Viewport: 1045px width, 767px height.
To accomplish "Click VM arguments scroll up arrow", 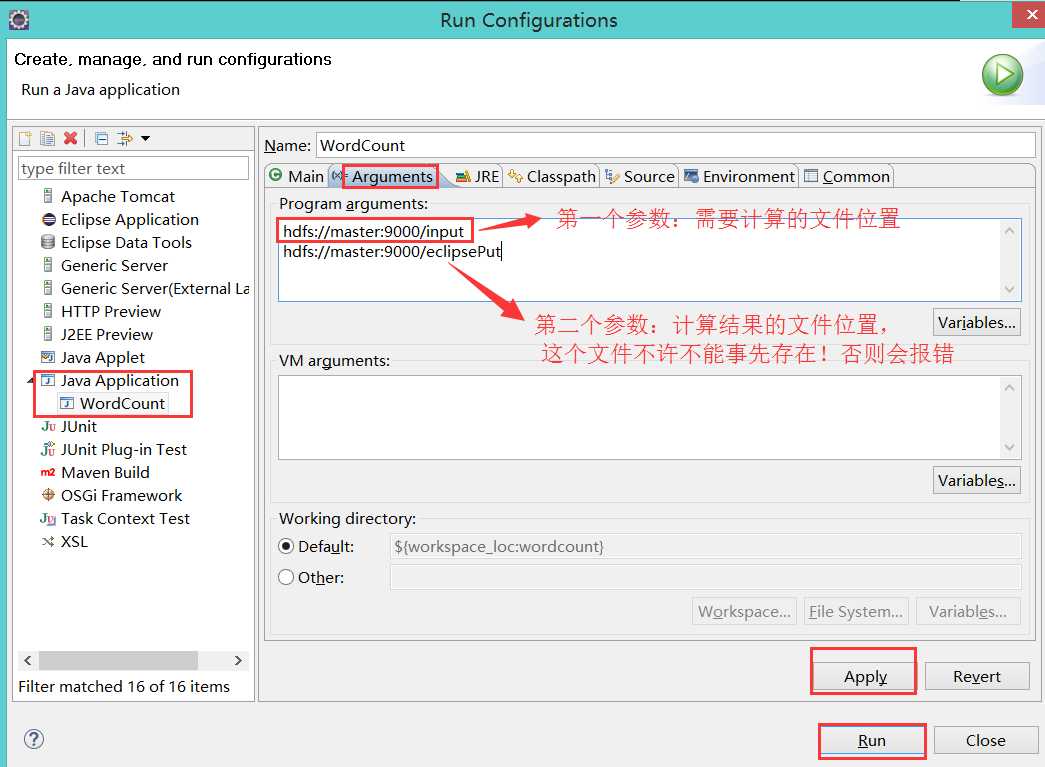I will click(1009, 388).
